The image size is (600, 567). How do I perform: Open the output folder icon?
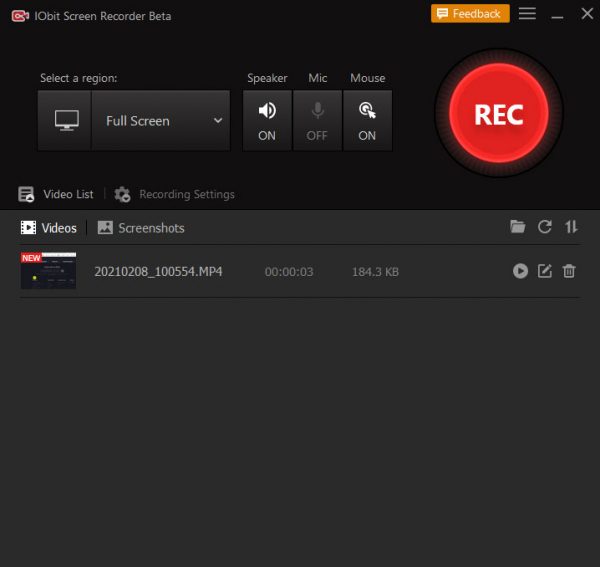517,227
